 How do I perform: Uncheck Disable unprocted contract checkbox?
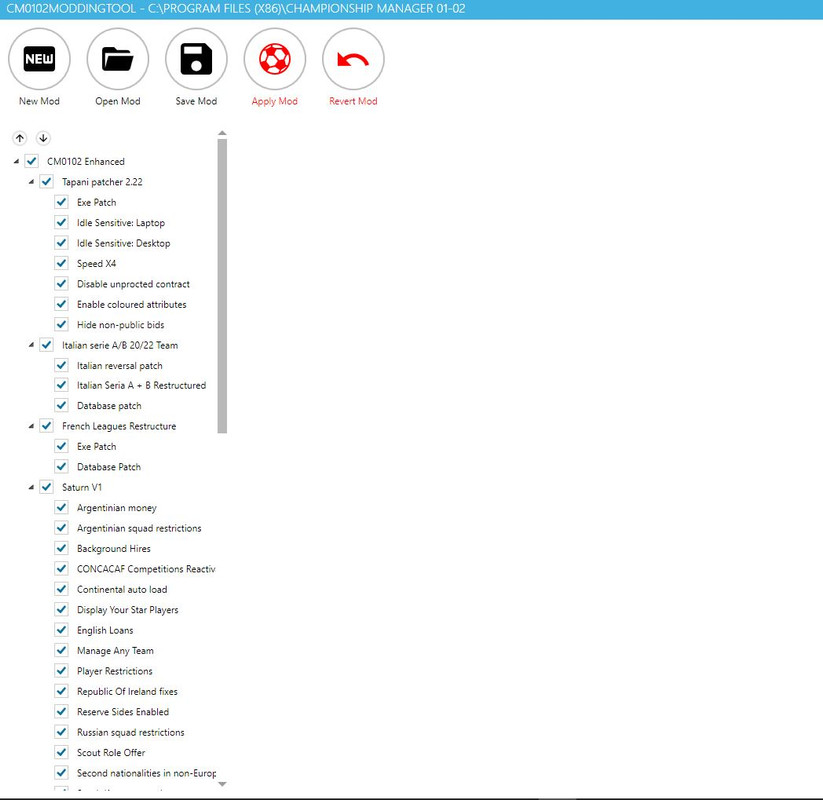tap(61, 283)
